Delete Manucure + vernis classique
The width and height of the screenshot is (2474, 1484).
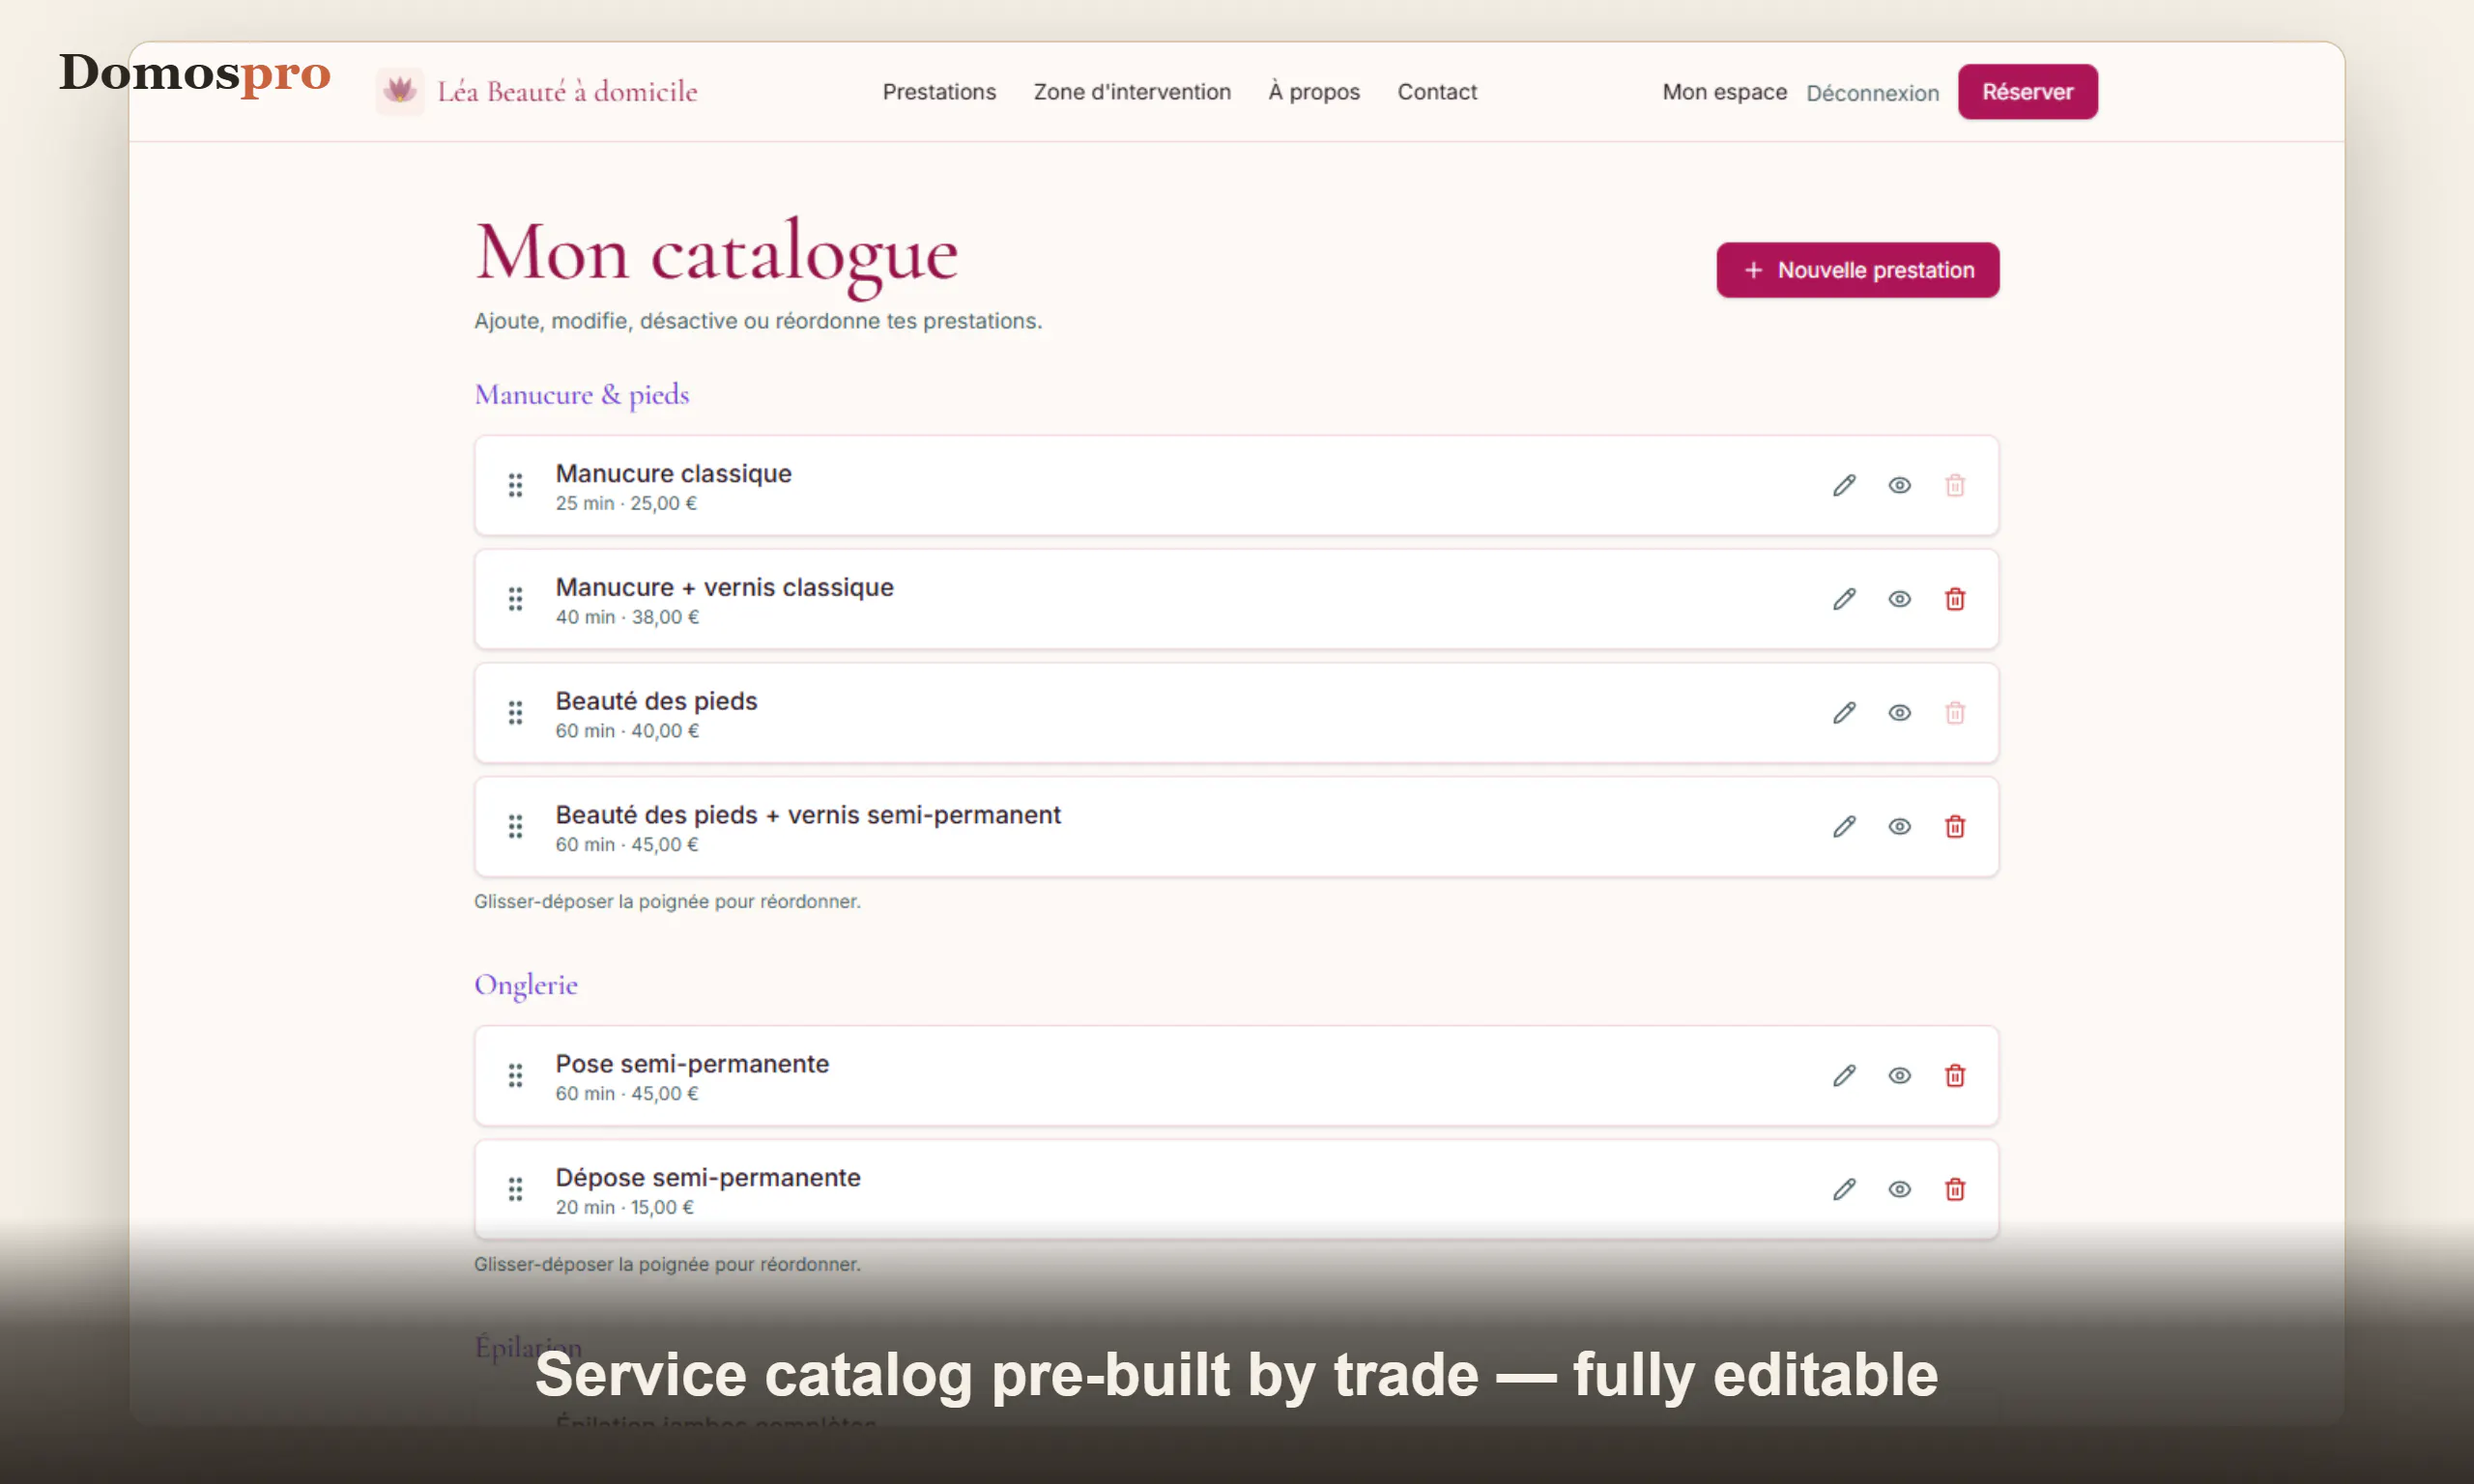tap(1955, 599)
